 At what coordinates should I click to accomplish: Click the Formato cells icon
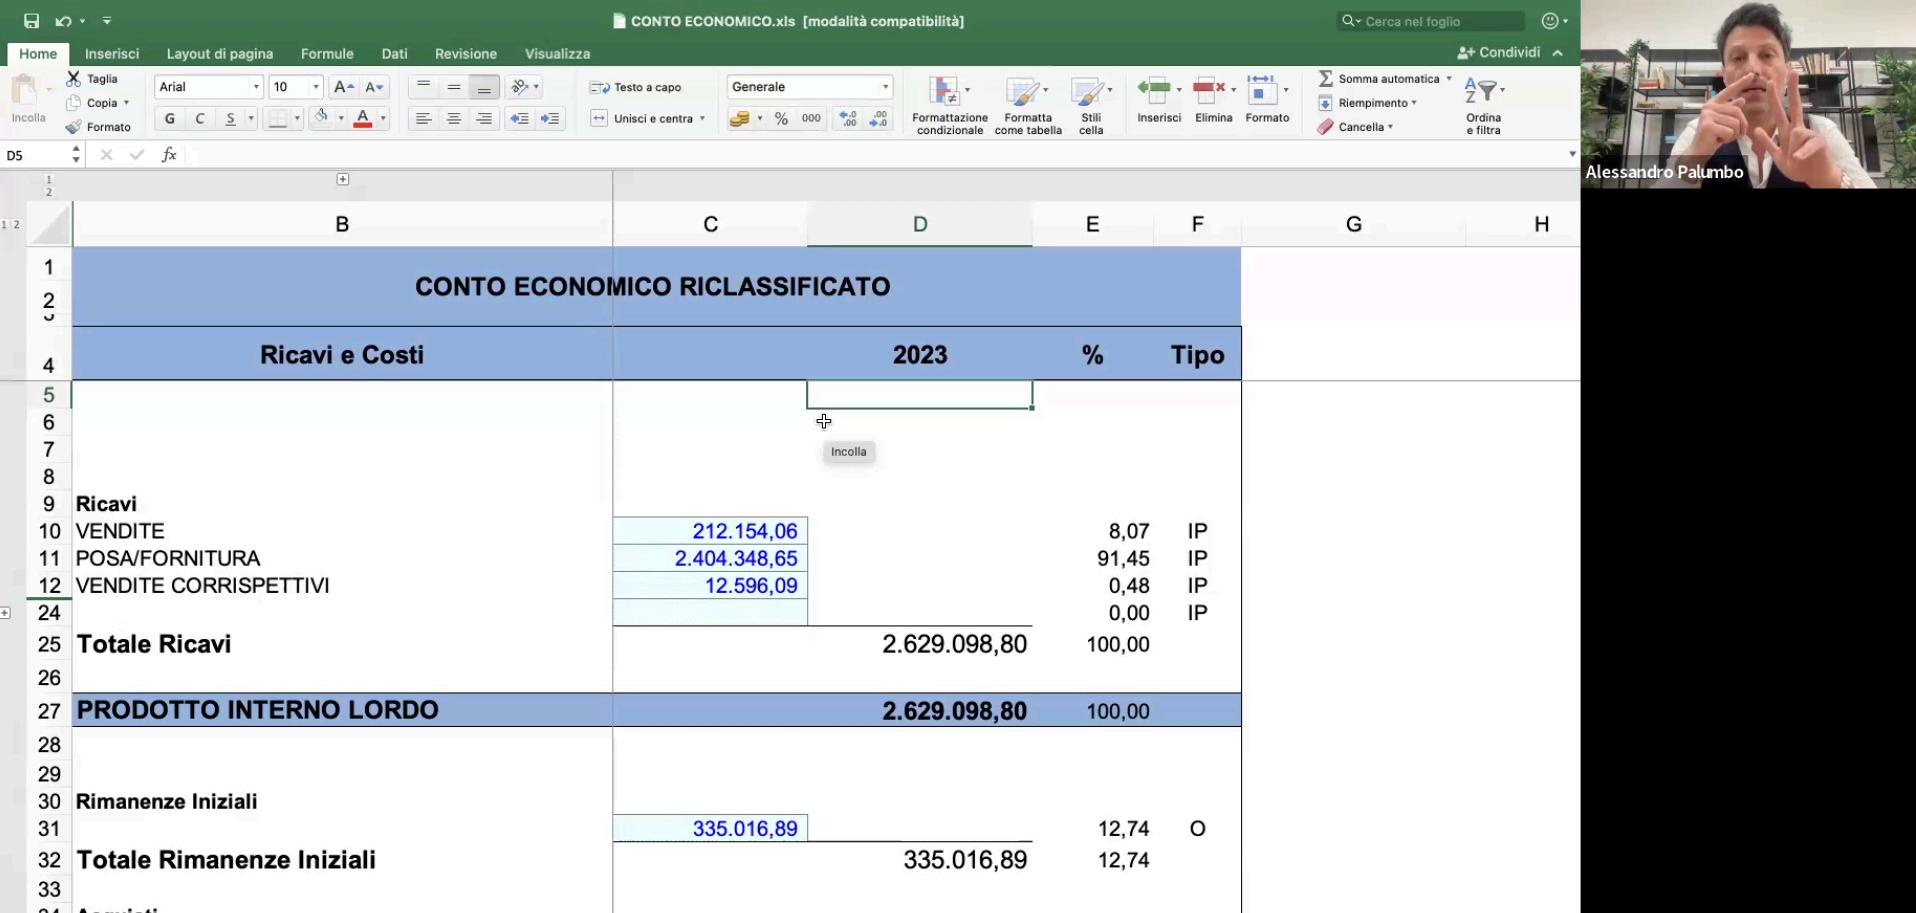click(1262, 90)
